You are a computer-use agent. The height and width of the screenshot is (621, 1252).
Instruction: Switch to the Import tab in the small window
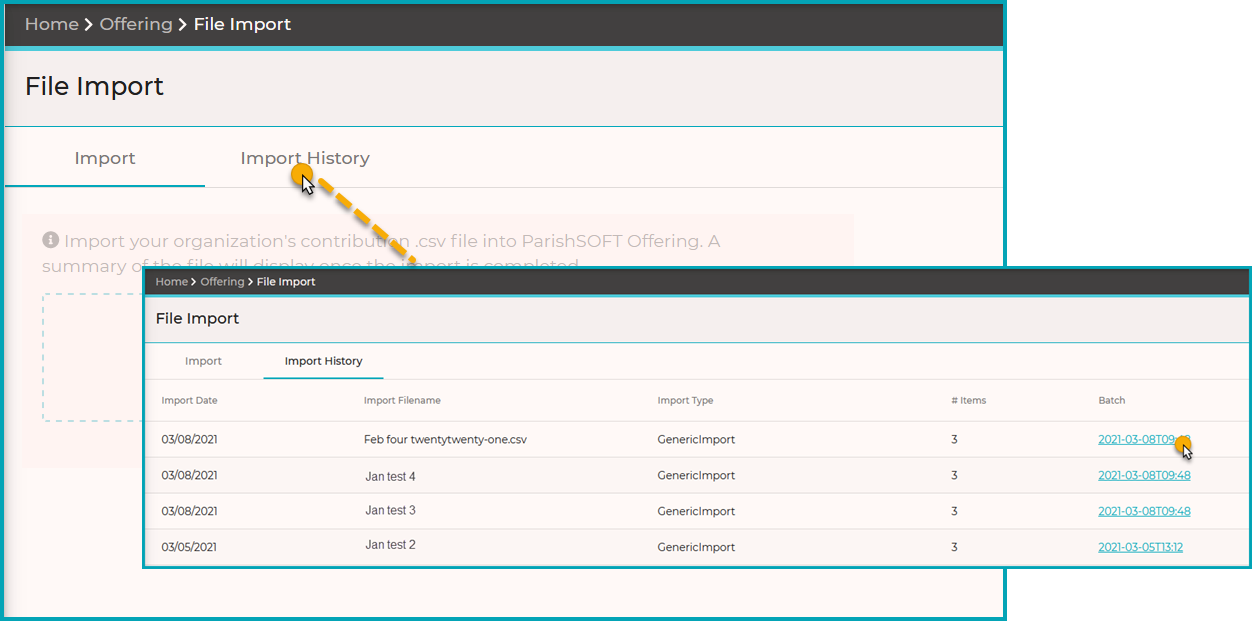point(203,361)
